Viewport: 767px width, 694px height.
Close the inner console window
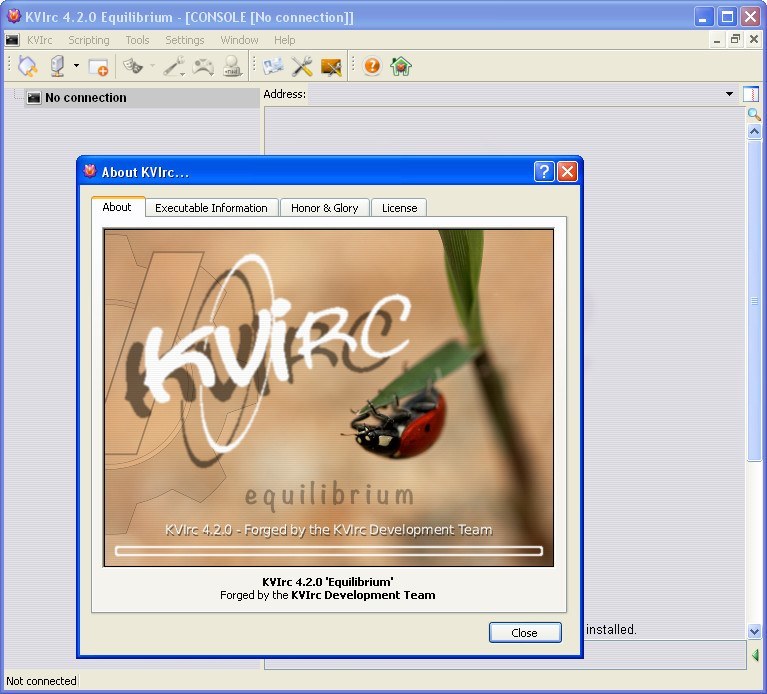pyautogui.click(x=754, y=39)
